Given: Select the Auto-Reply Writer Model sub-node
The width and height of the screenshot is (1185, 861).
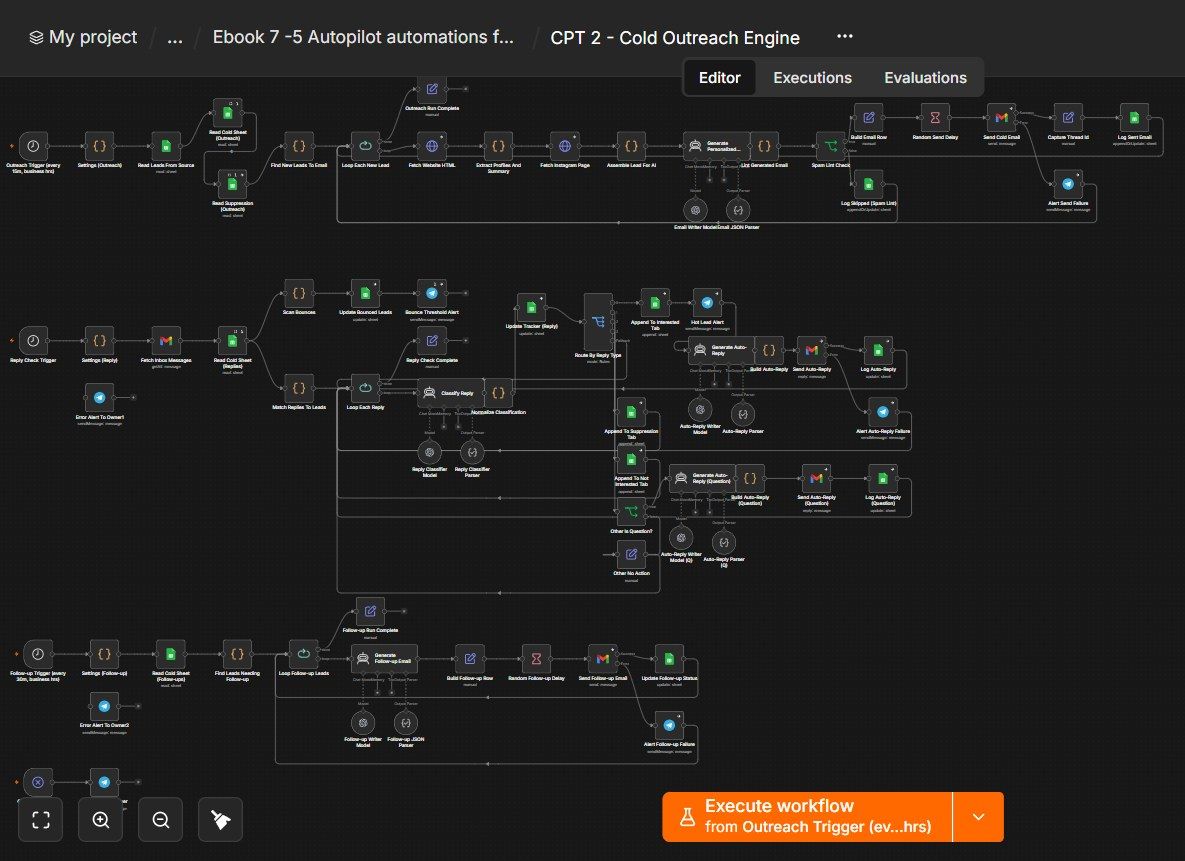Looking at the screenshot, I should [x=701, y=410].
